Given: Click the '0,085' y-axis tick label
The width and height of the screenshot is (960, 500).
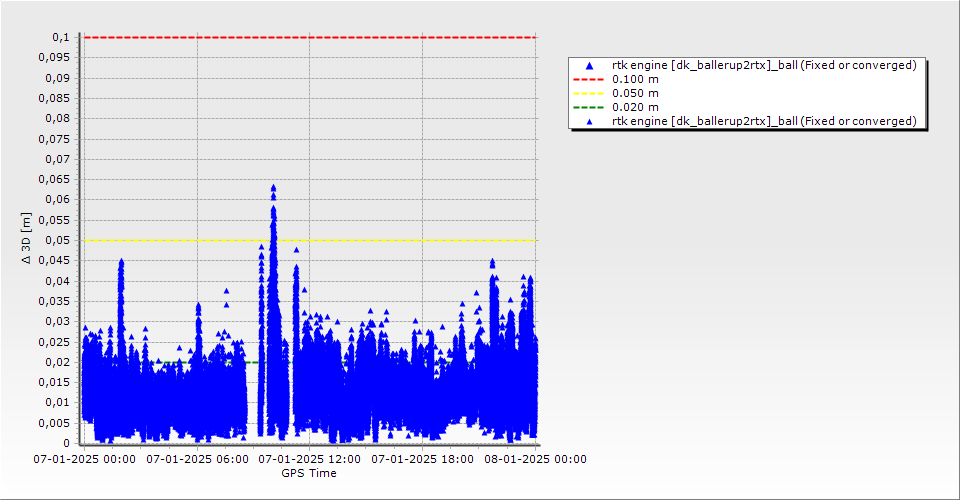Looking at the screenshot, I should [54, 99].
